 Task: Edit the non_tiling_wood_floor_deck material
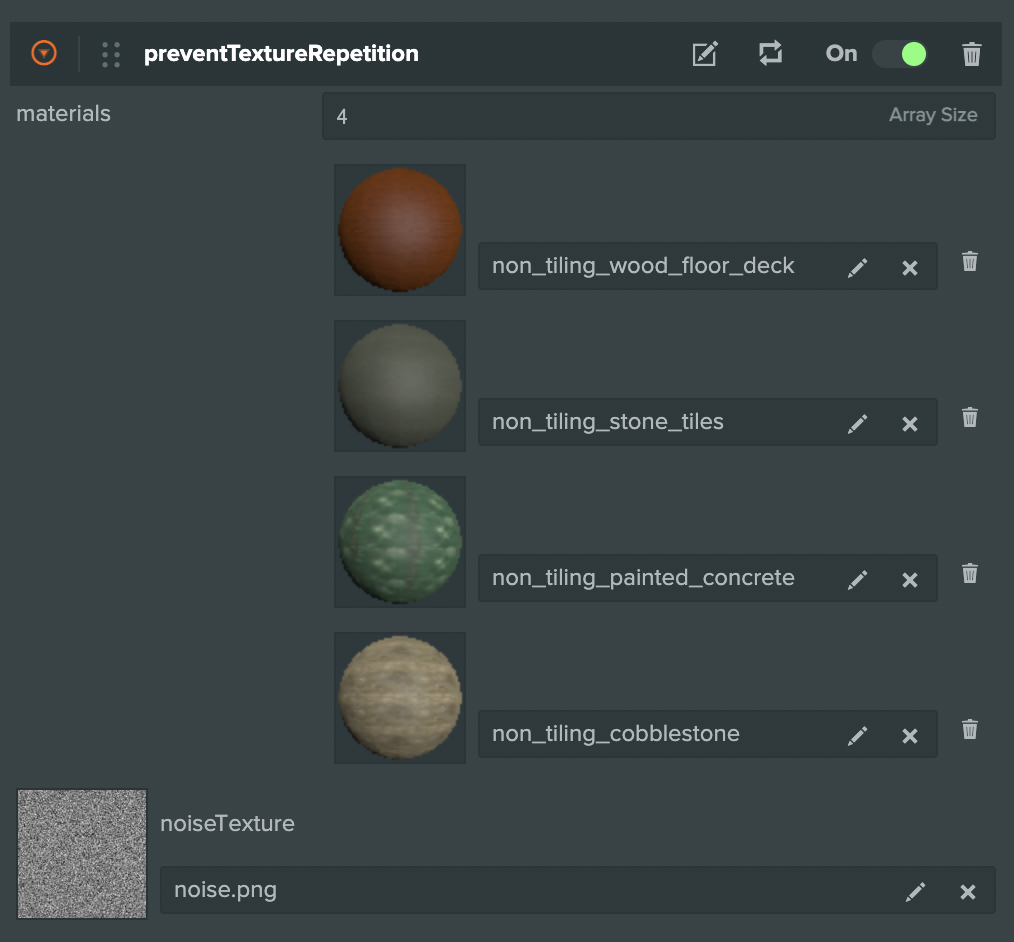(x=858, y=266)
